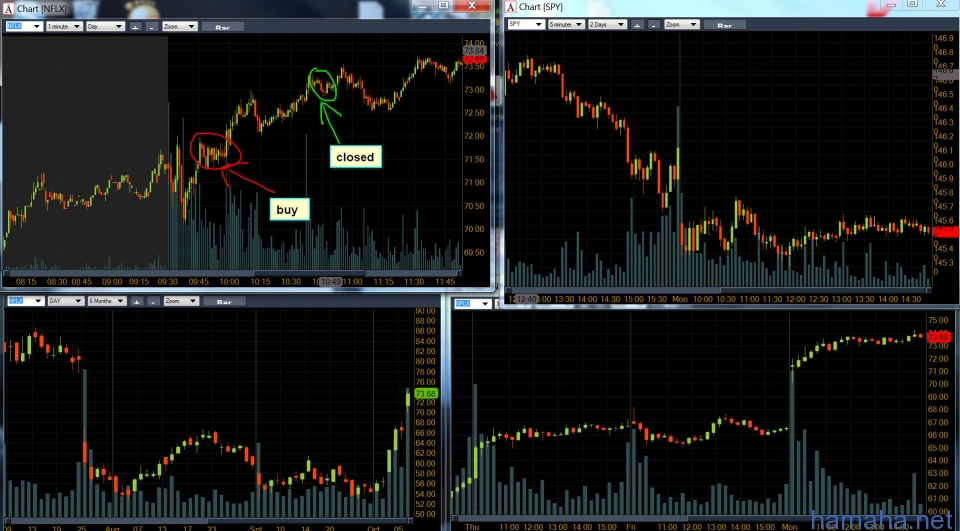Click the Chart [SPY] window app icon
960x531 pixels.
tap(511, 7)
